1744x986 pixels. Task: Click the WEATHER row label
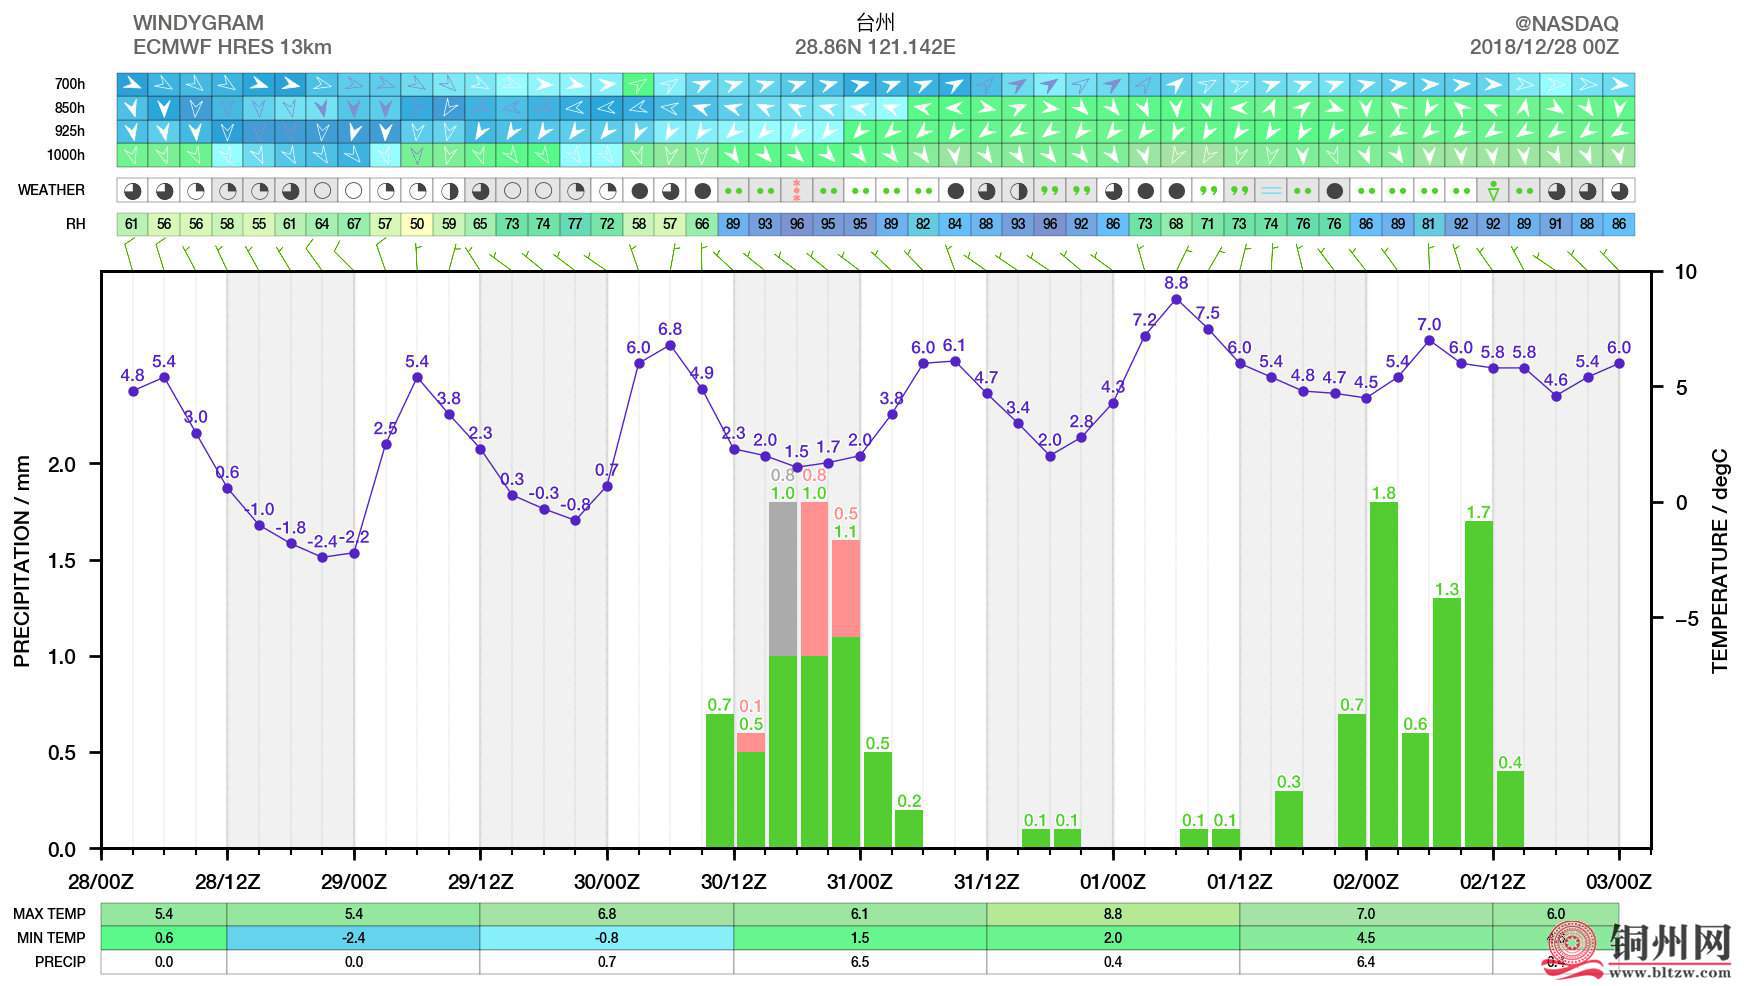[x=51, y=190]
